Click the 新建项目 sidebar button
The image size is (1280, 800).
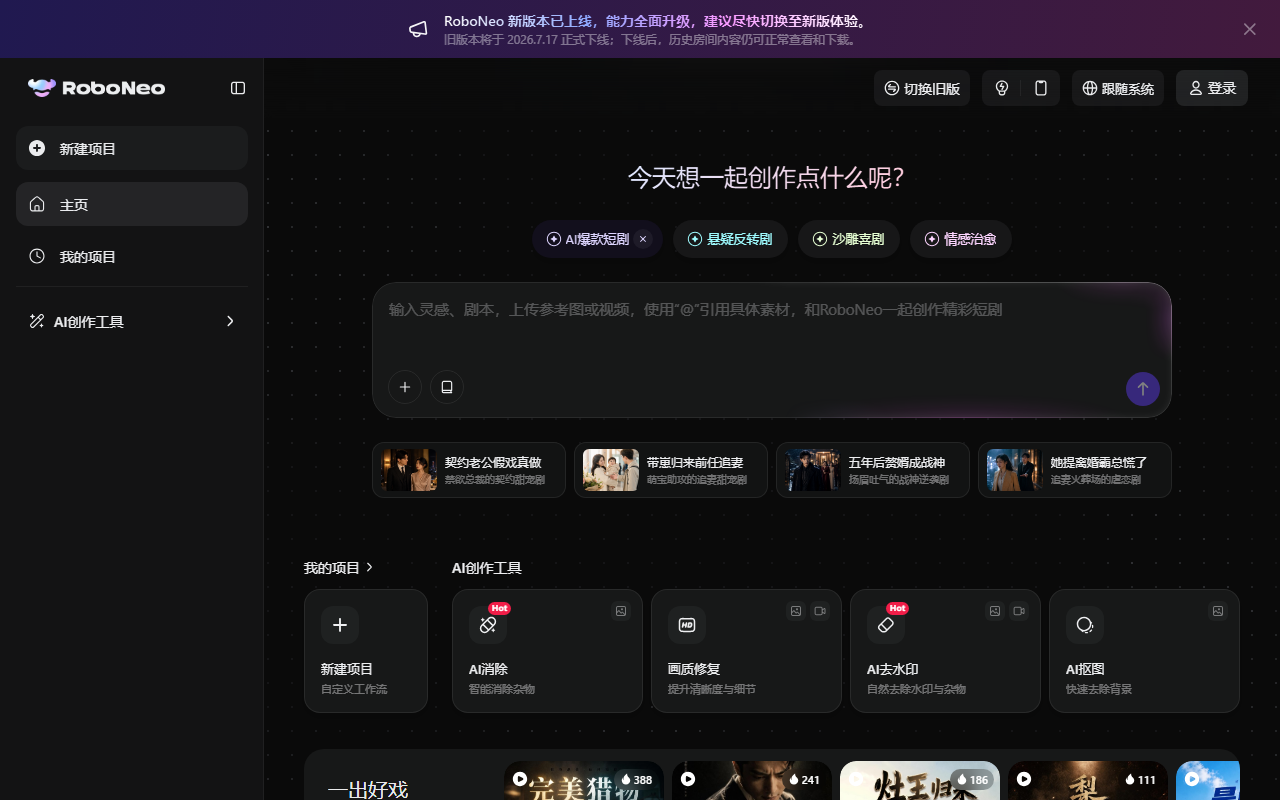(132, 148)
